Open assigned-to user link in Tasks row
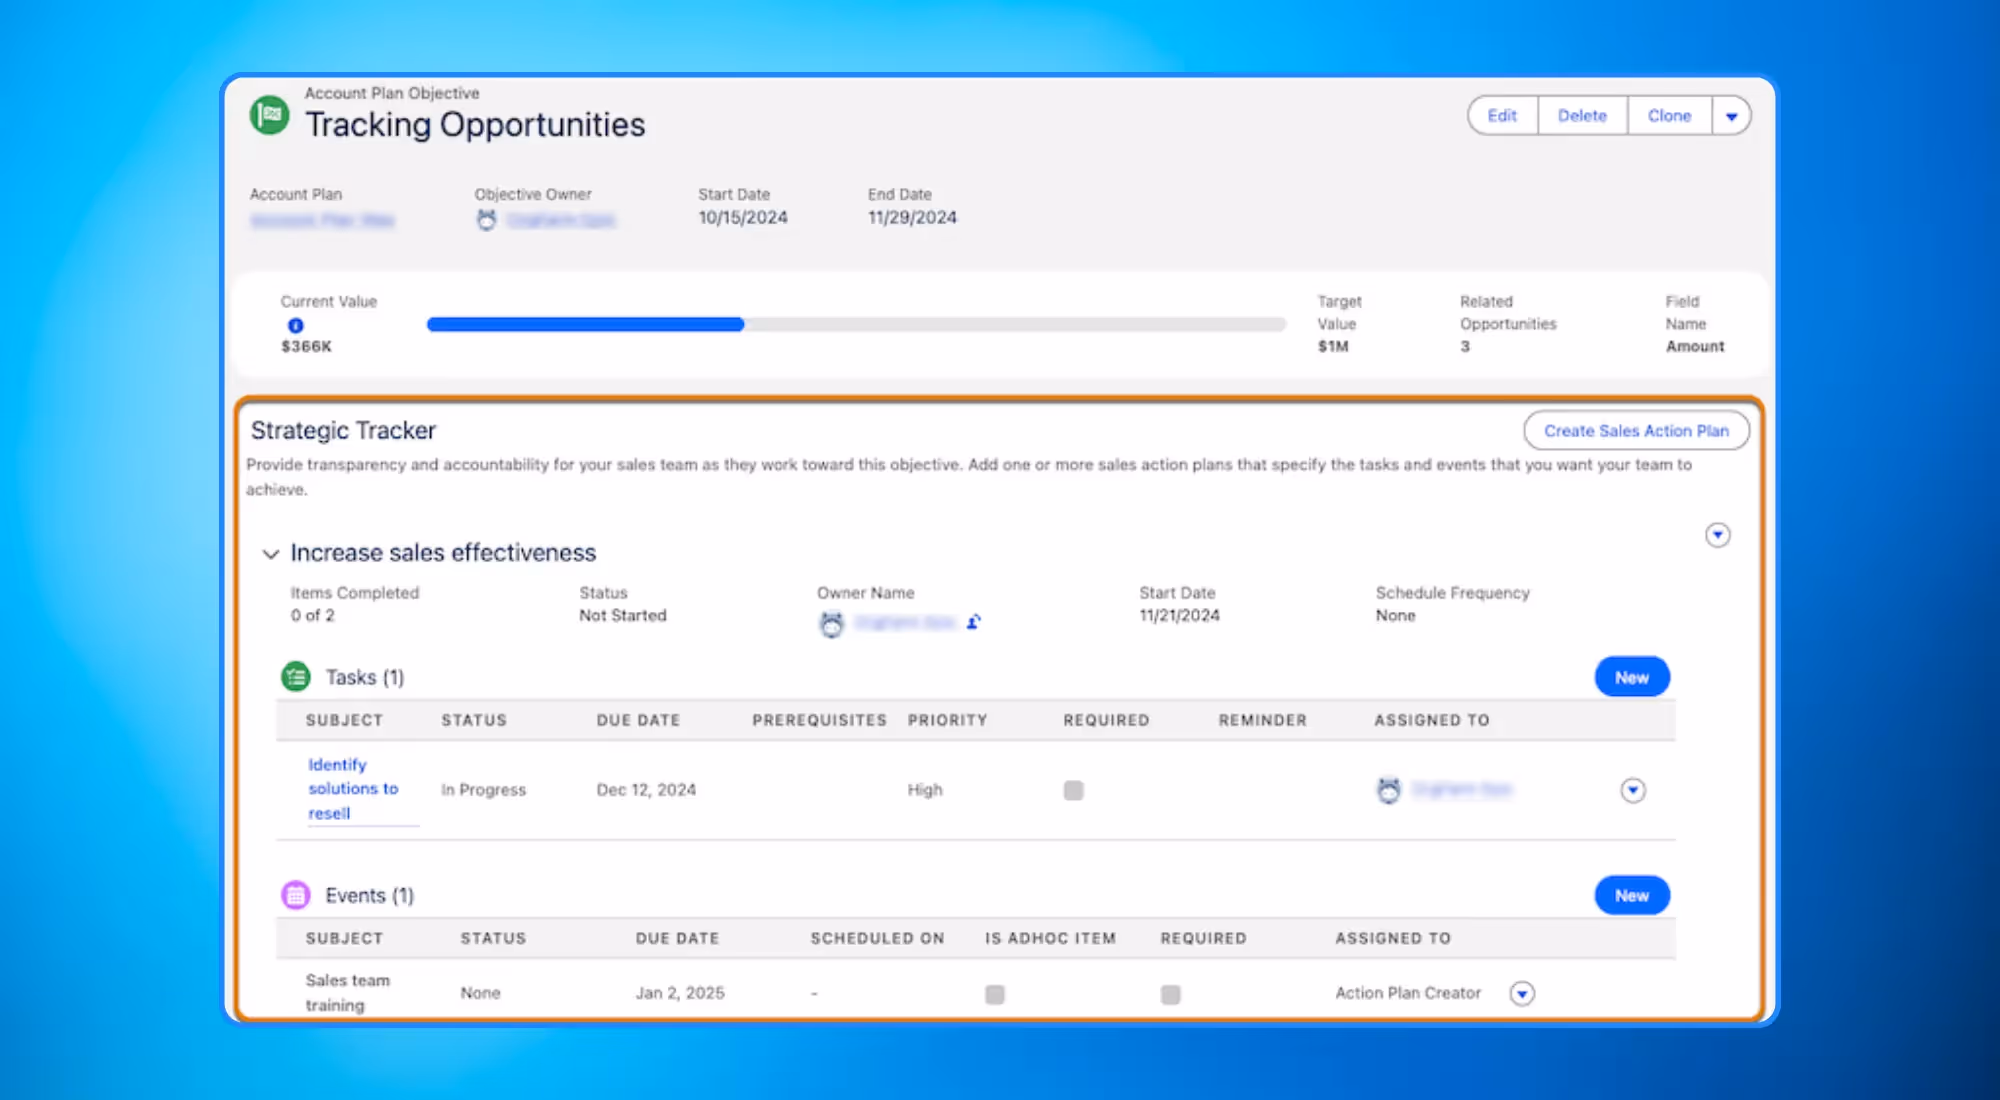 pyautogui.click(x=1461, y=790)
